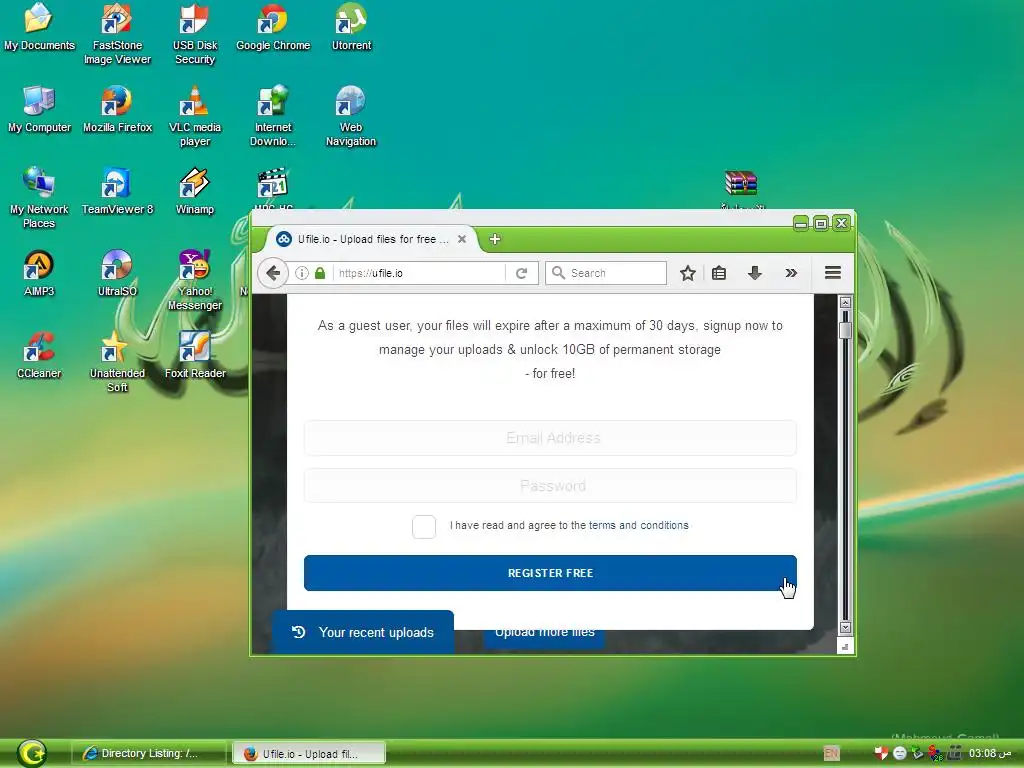The height and width of the screenshot is (768, 1024).
Task: Select the My Computer icon
Action: (39, 109)
